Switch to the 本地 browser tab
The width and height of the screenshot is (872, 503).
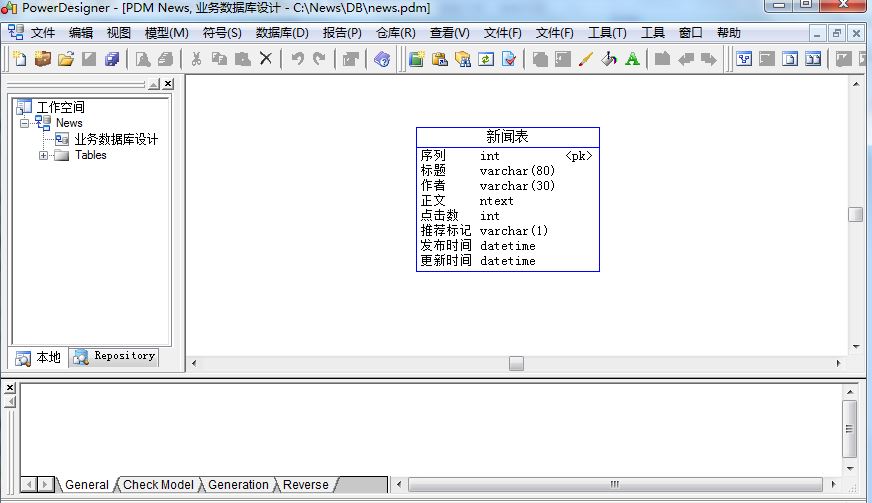[38, 357]
